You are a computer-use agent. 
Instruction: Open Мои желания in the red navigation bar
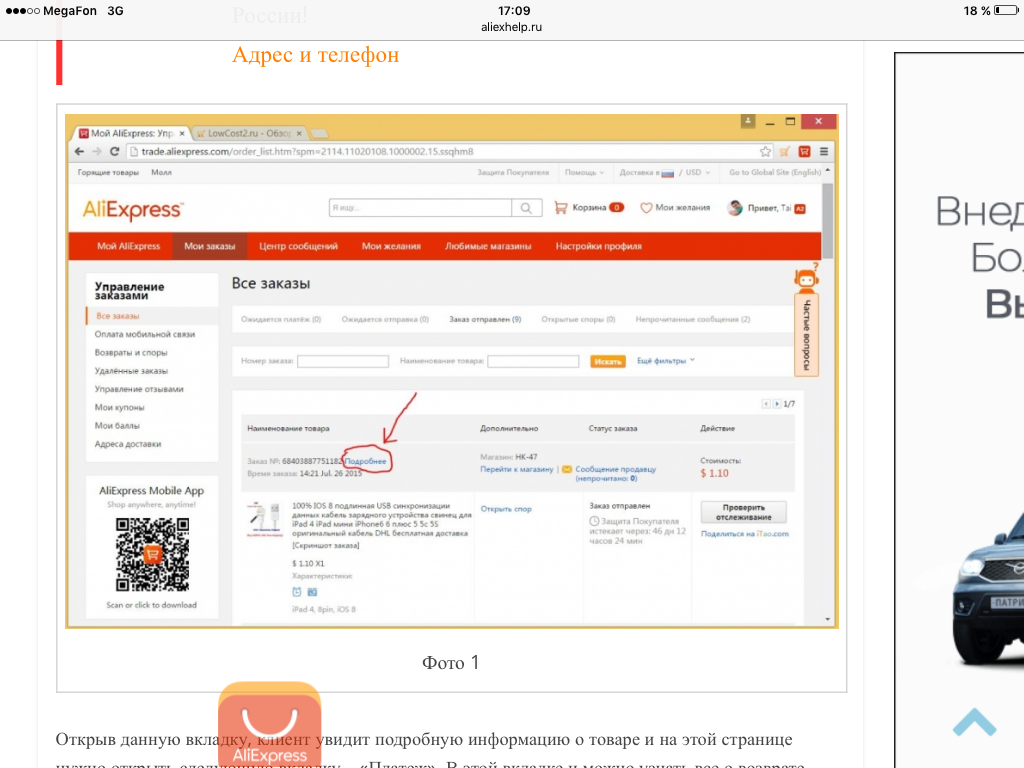(x=391, y=246)
